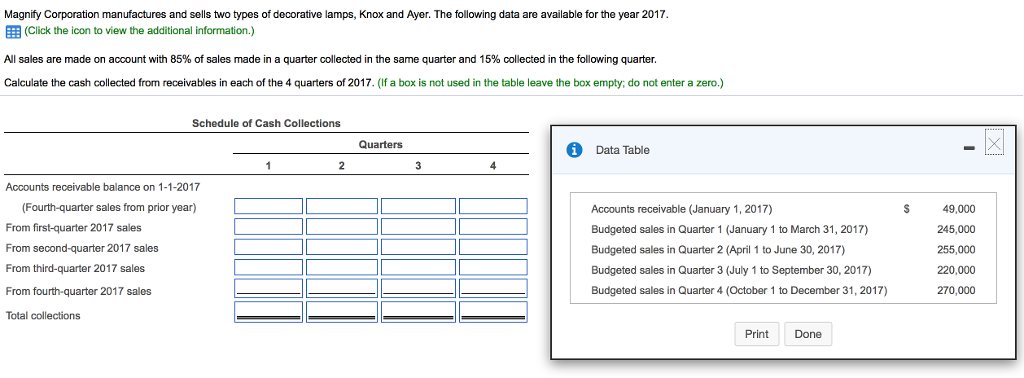
Task: Select Quarter 3 total collections box
Action: (x=418, y=311)
